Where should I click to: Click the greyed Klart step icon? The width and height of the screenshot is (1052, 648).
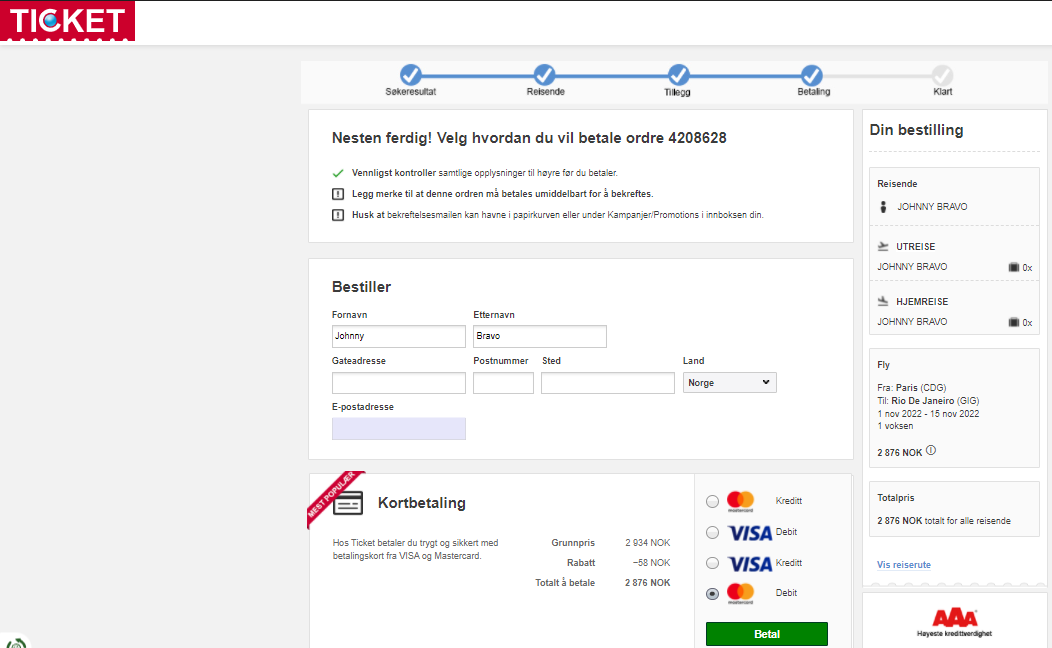pos(942,74)
